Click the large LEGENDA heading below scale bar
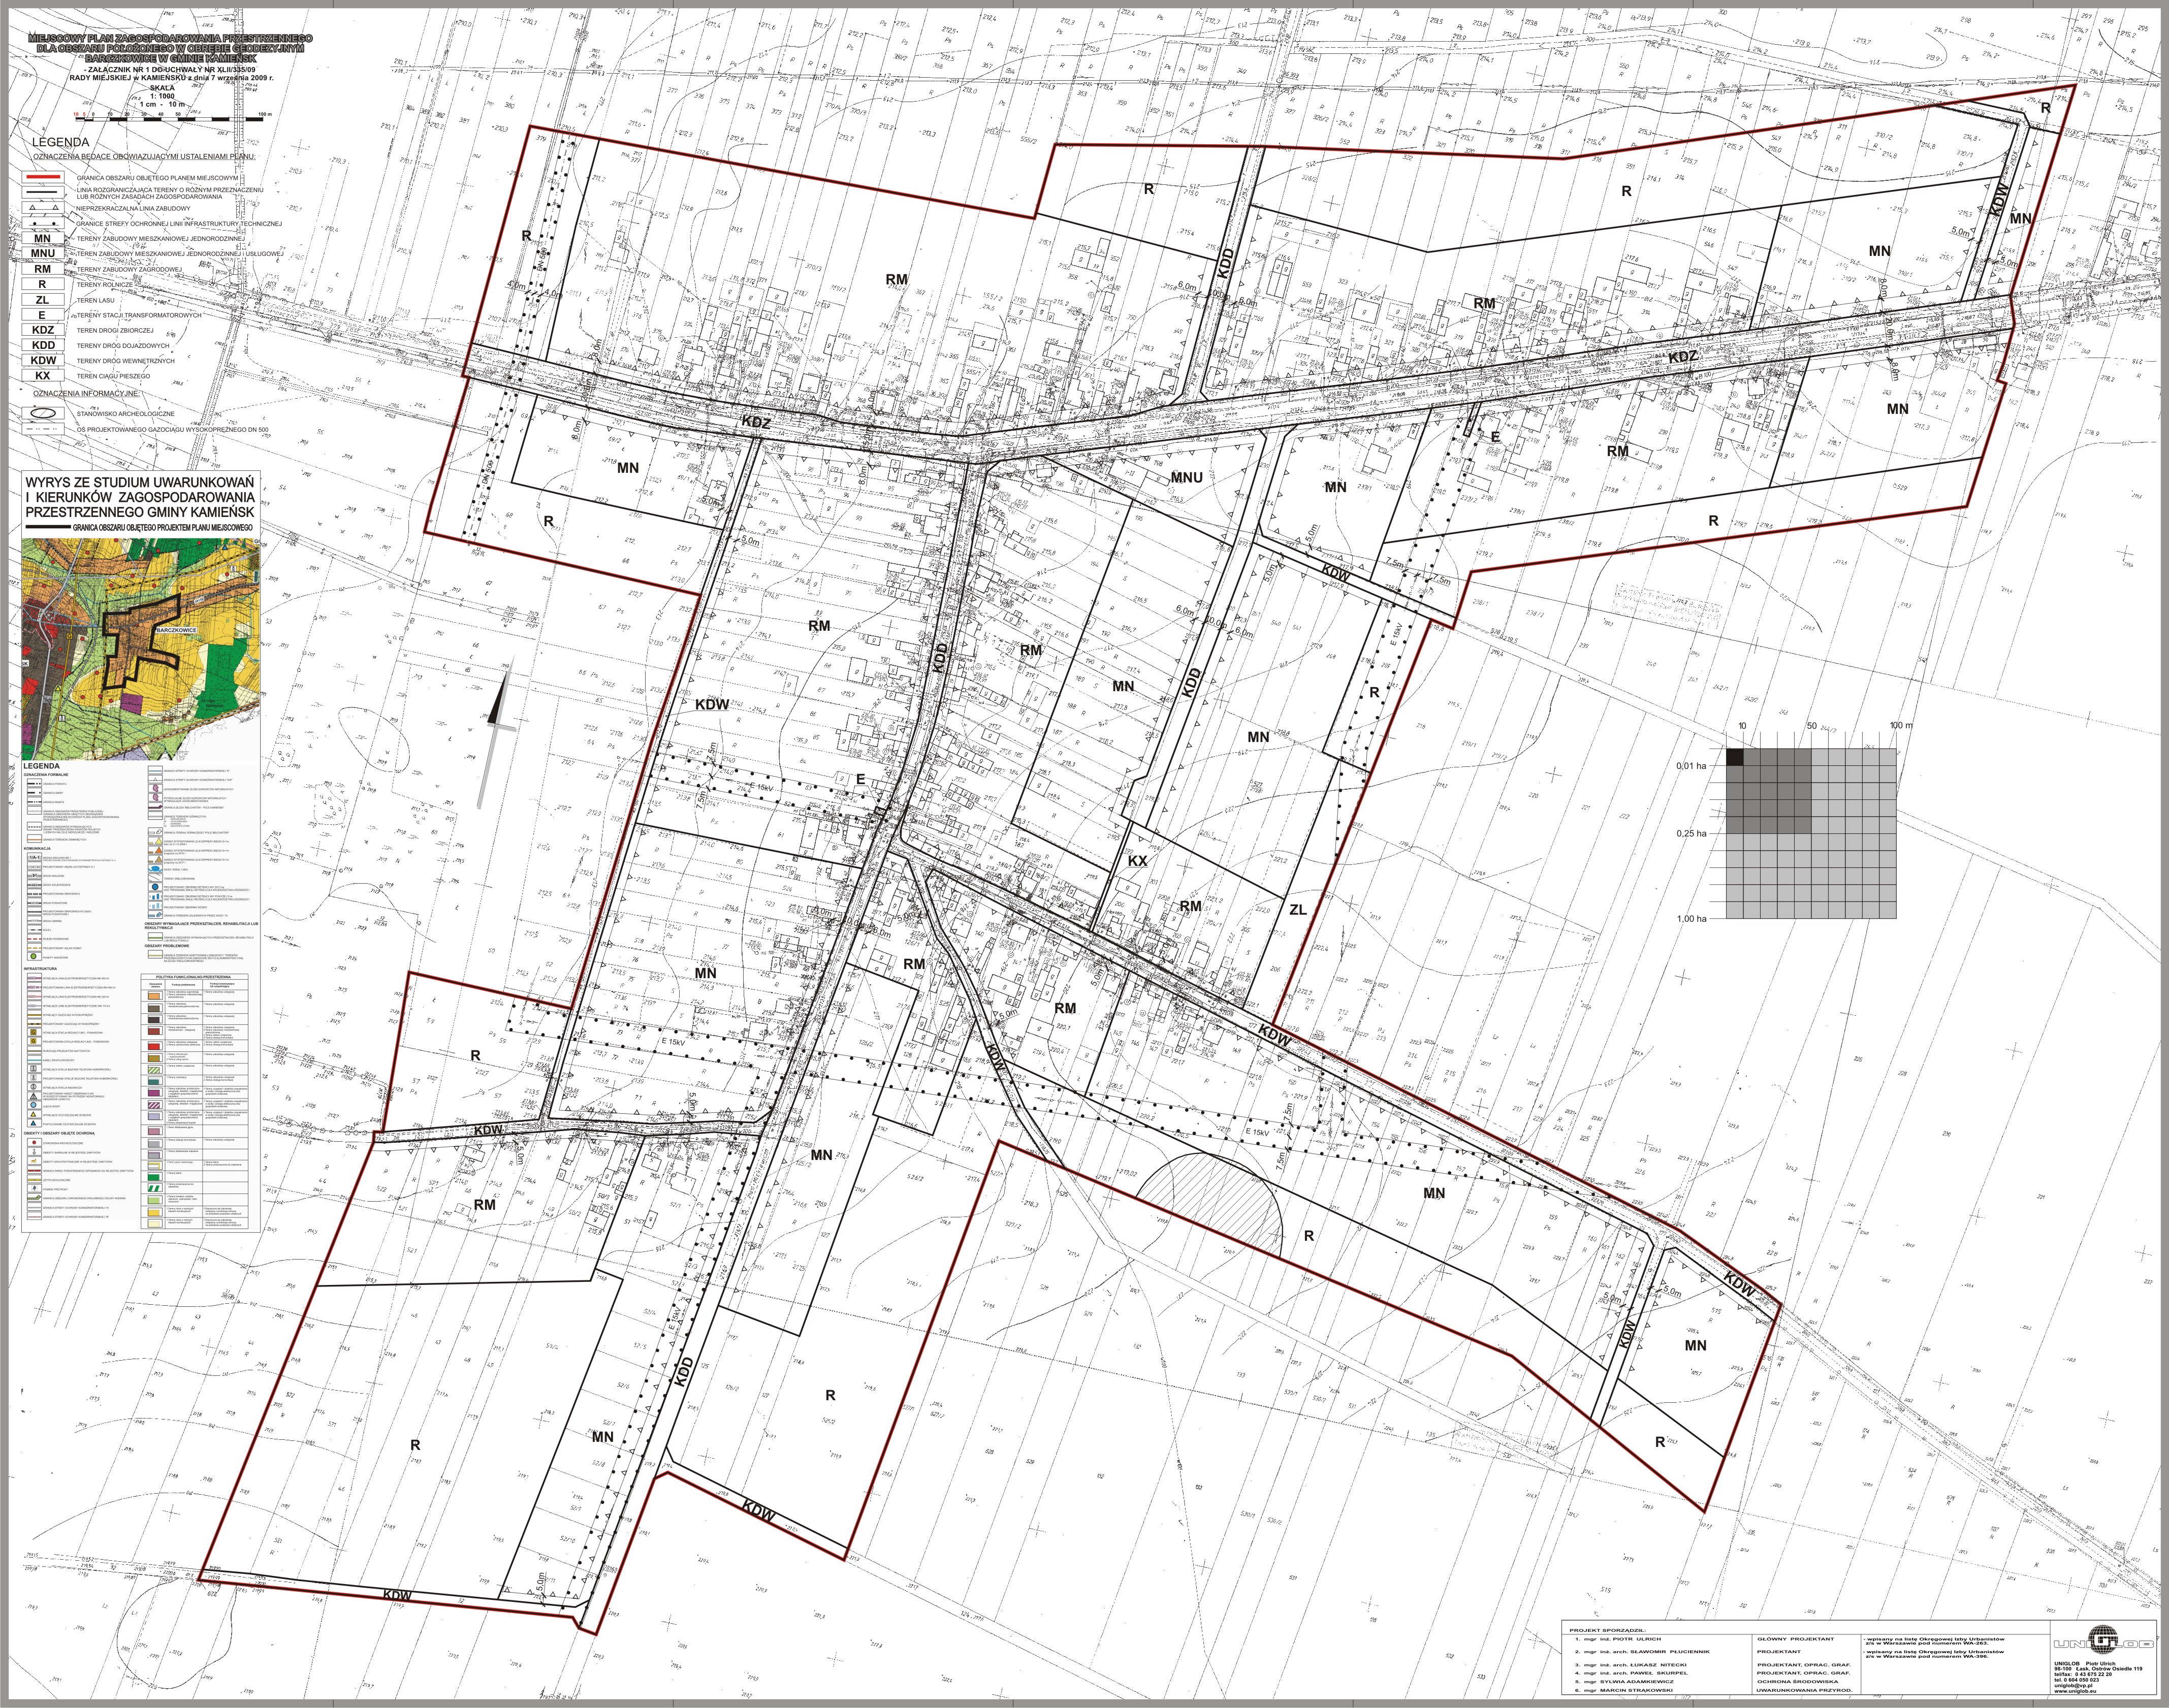Screen dimensions: 2169x1708 pos(61,142)
